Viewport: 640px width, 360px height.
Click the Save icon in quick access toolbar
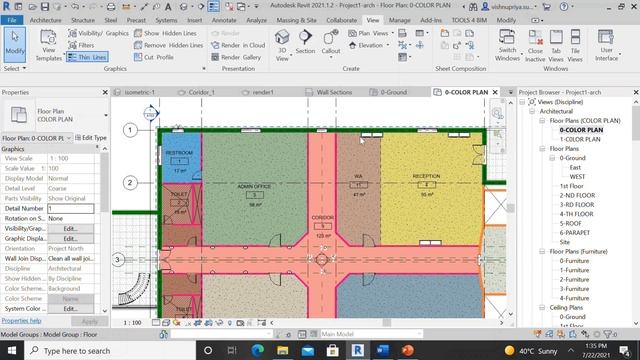pyautogui.click(x=45, y=7)
